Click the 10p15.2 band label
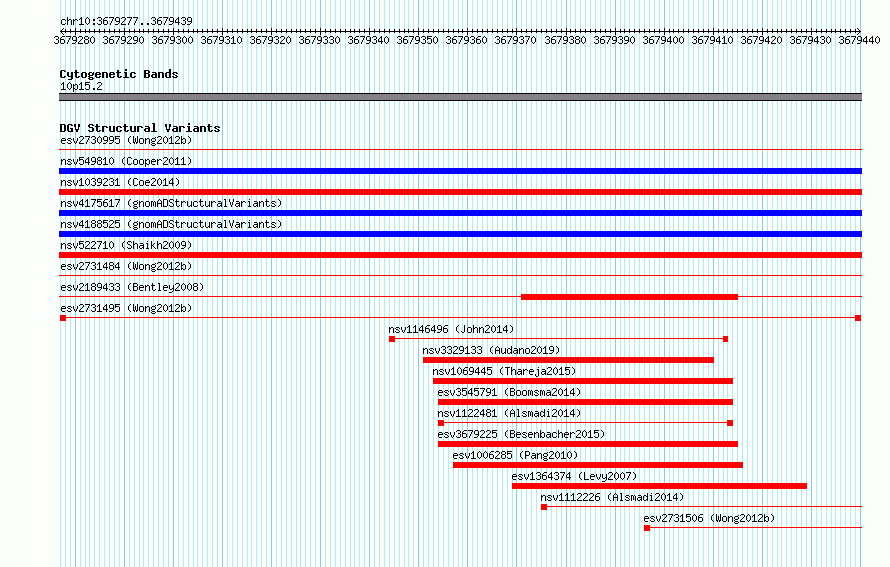890x567 pixels. (81, 86)
